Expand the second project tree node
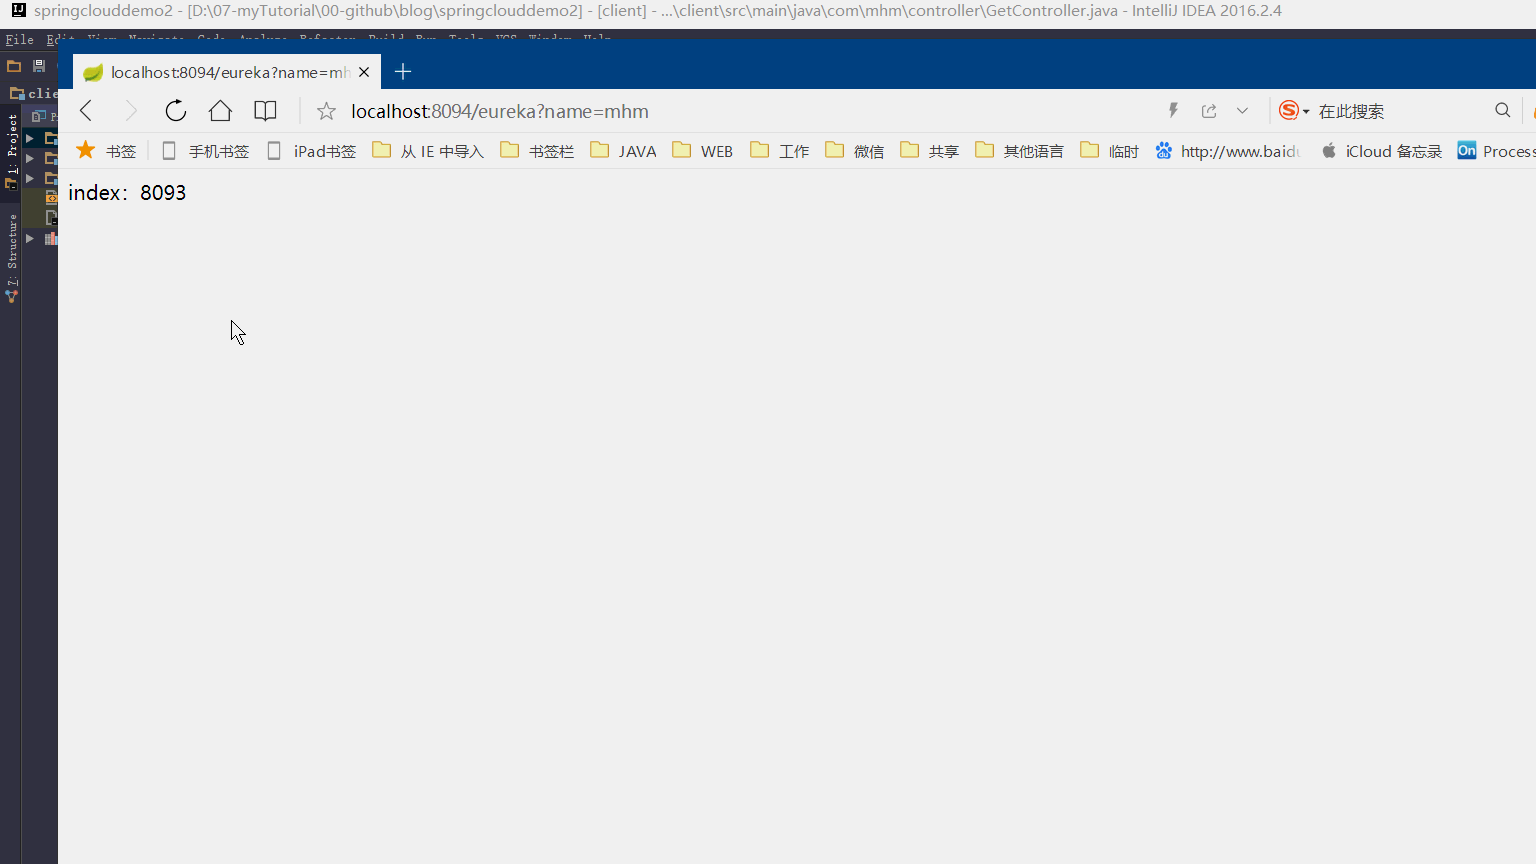Screen dimensions: 1536x864 [30, 158]
